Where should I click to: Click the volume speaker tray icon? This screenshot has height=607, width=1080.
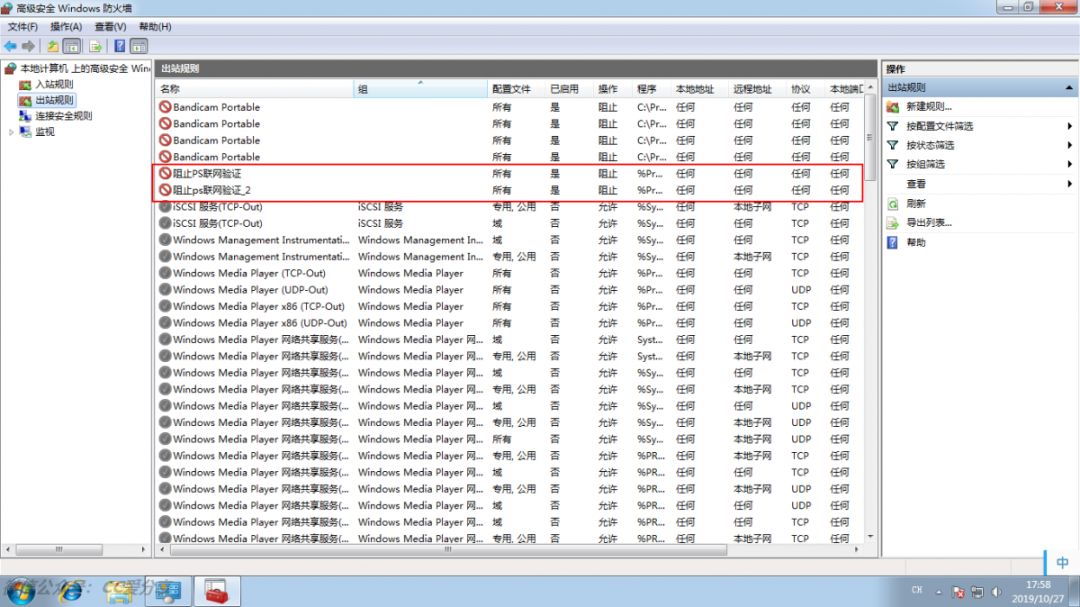(996, 591)
